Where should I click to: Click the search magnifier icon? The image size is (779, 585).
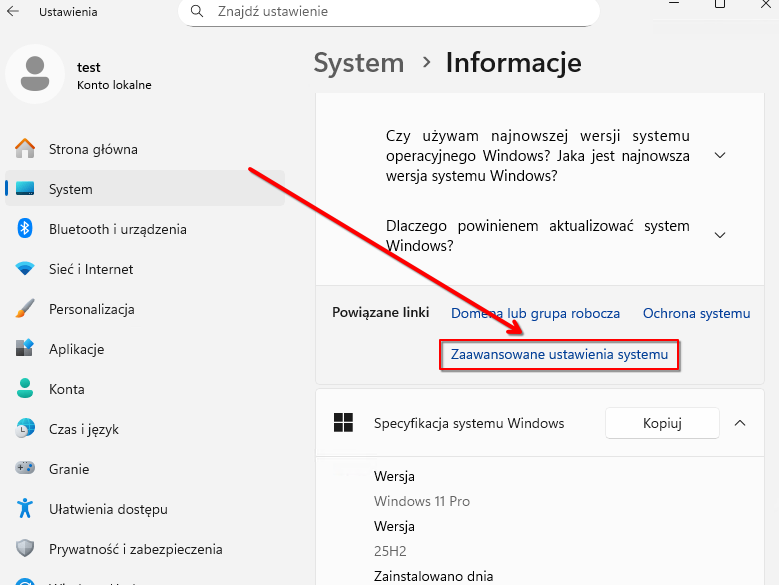[x=197, y=12]
